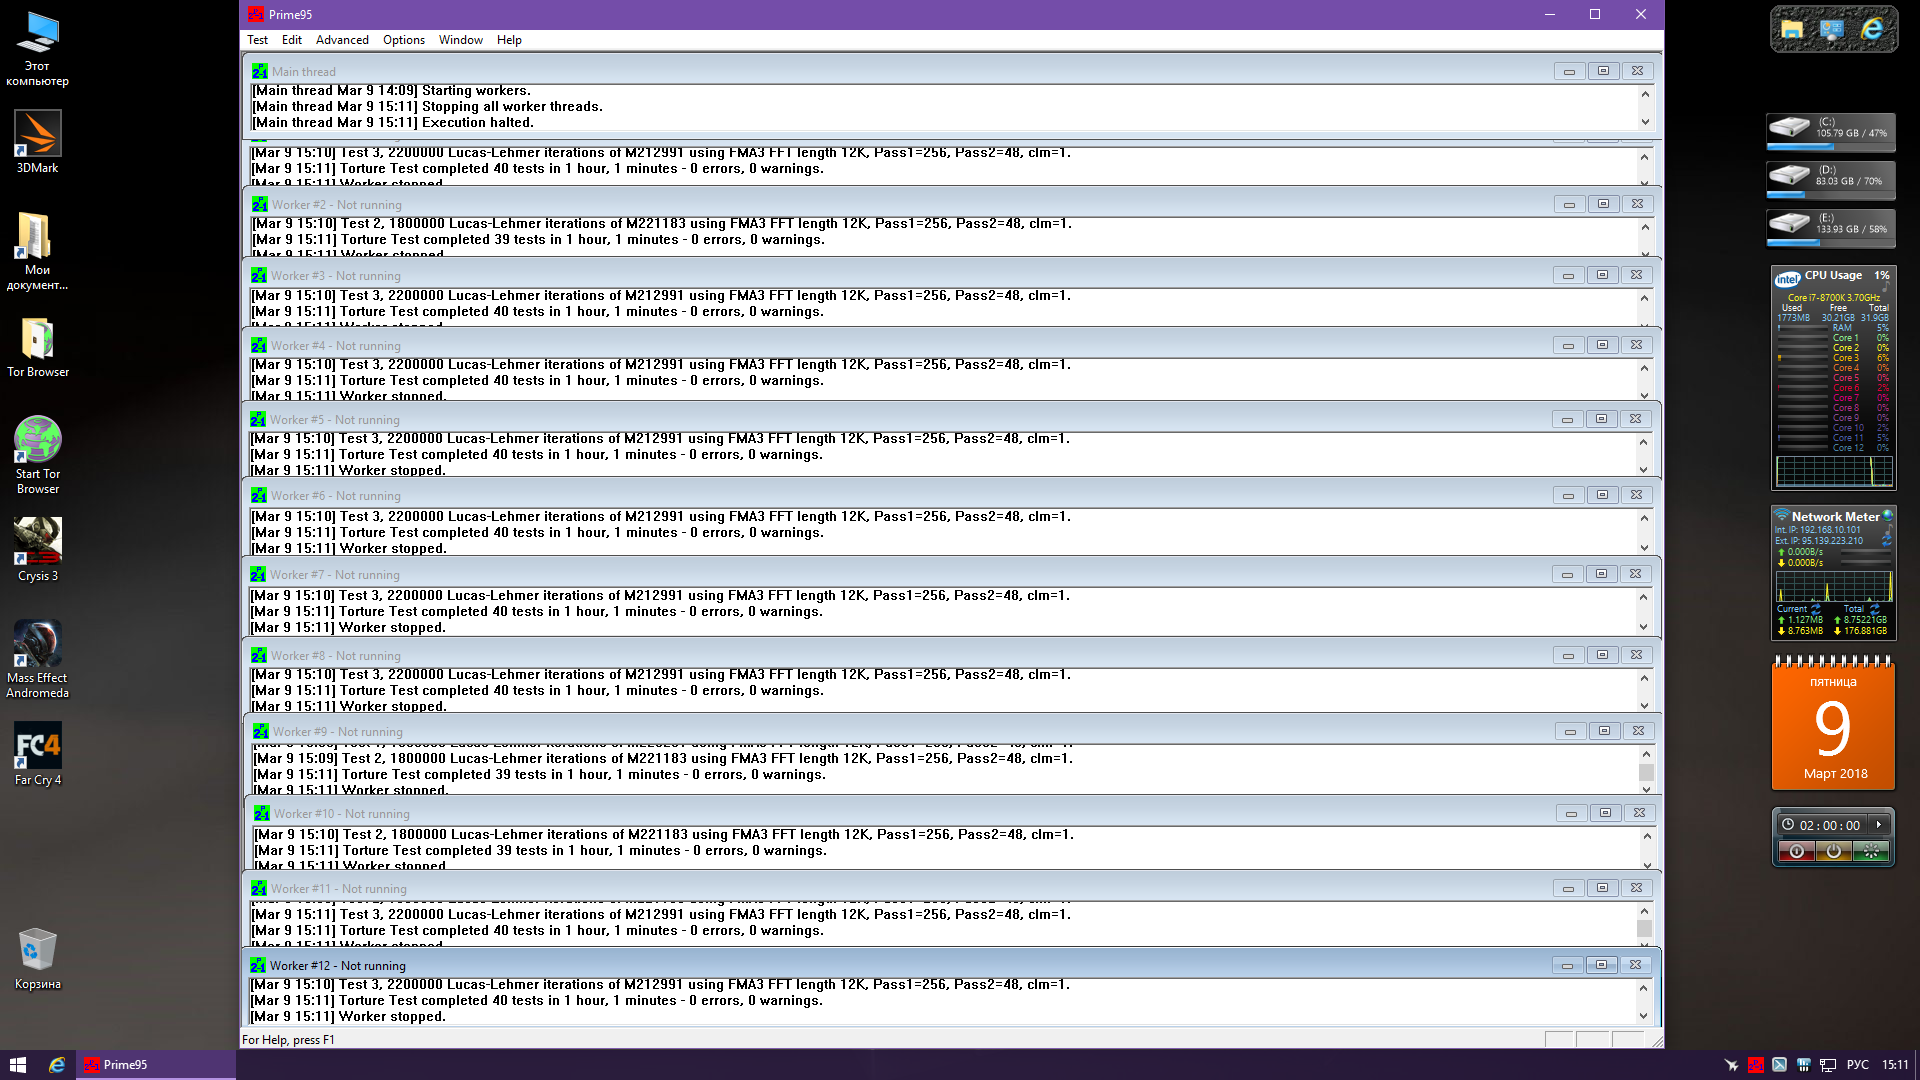Reset the Total traffic counter in Network Meter

(x=1875, y=608)
